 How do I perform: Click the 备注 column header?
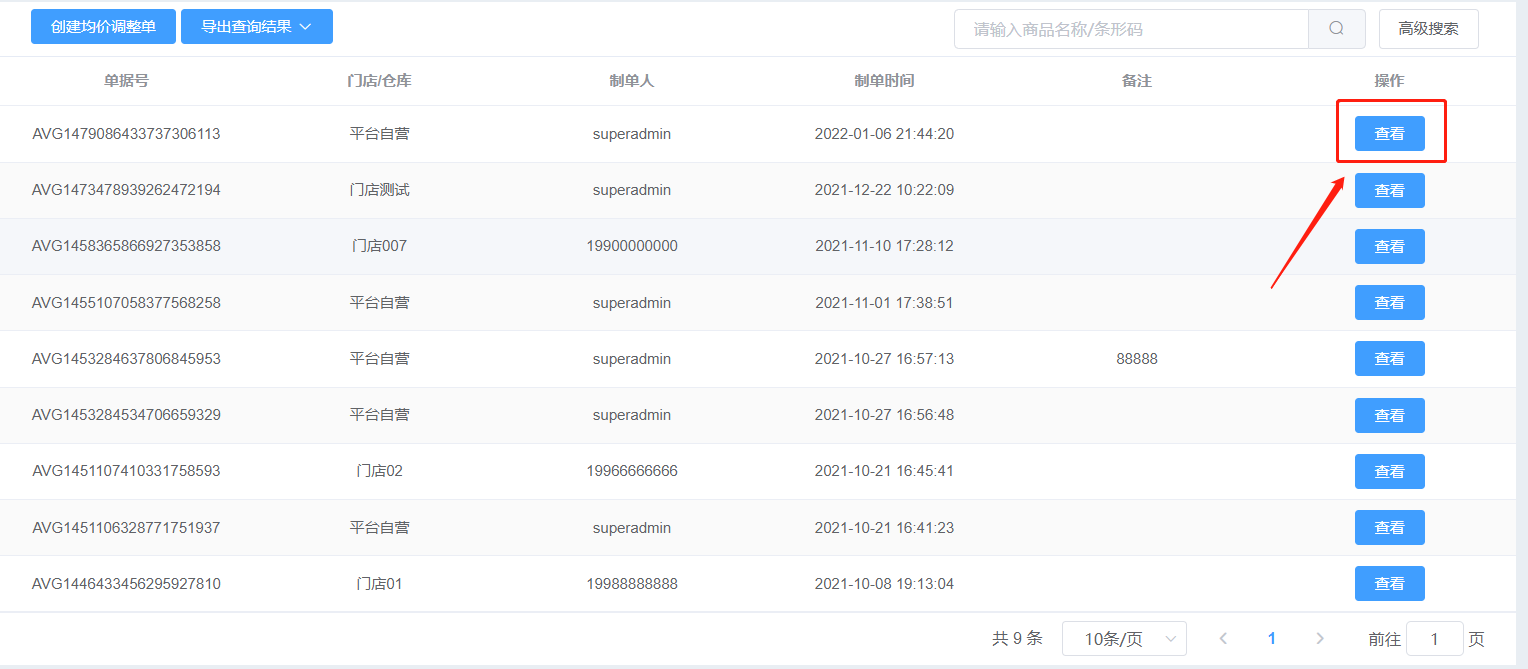coord(1137,81)
